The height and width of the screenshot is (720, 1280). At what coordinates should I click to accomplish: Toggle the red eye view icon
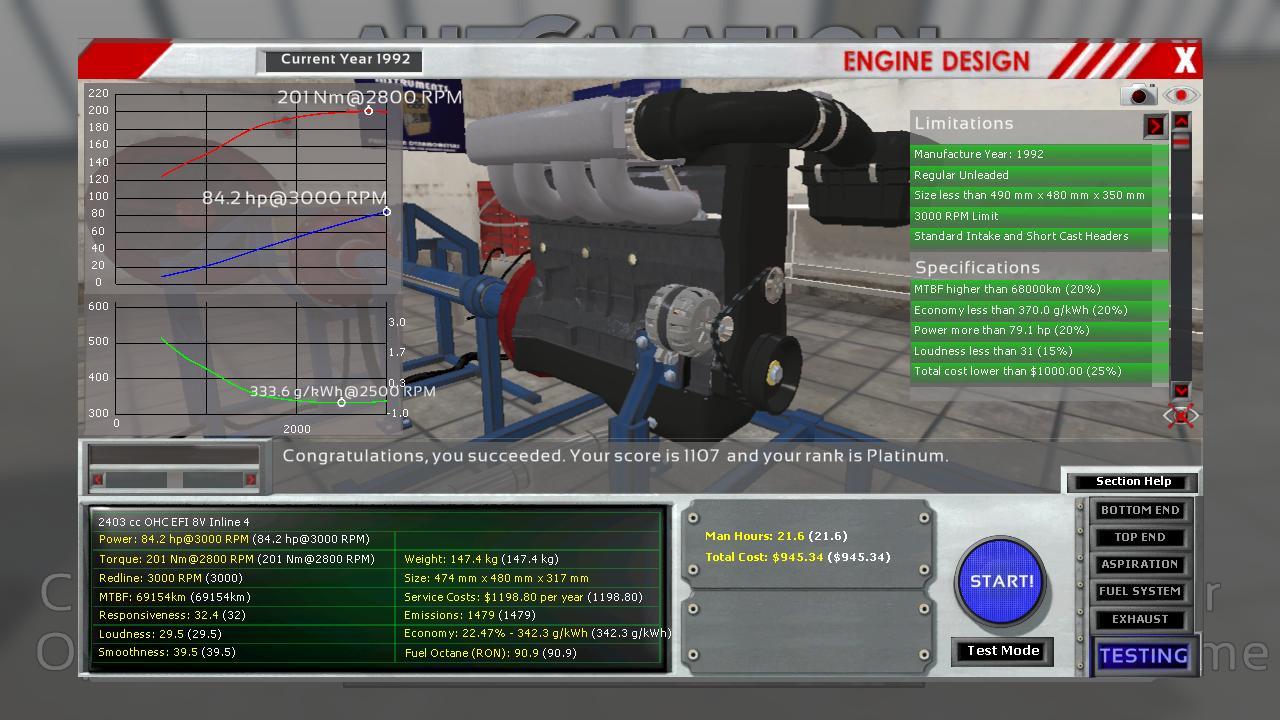click(1181, 95)
